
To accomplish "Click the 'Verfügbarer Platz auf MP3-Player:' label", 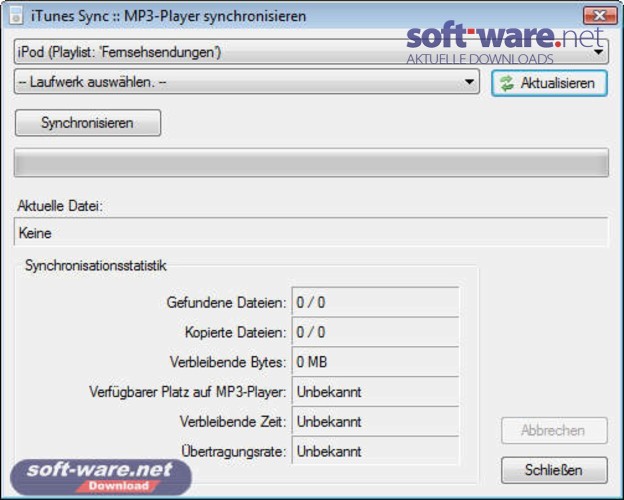I will click(188, 392).
